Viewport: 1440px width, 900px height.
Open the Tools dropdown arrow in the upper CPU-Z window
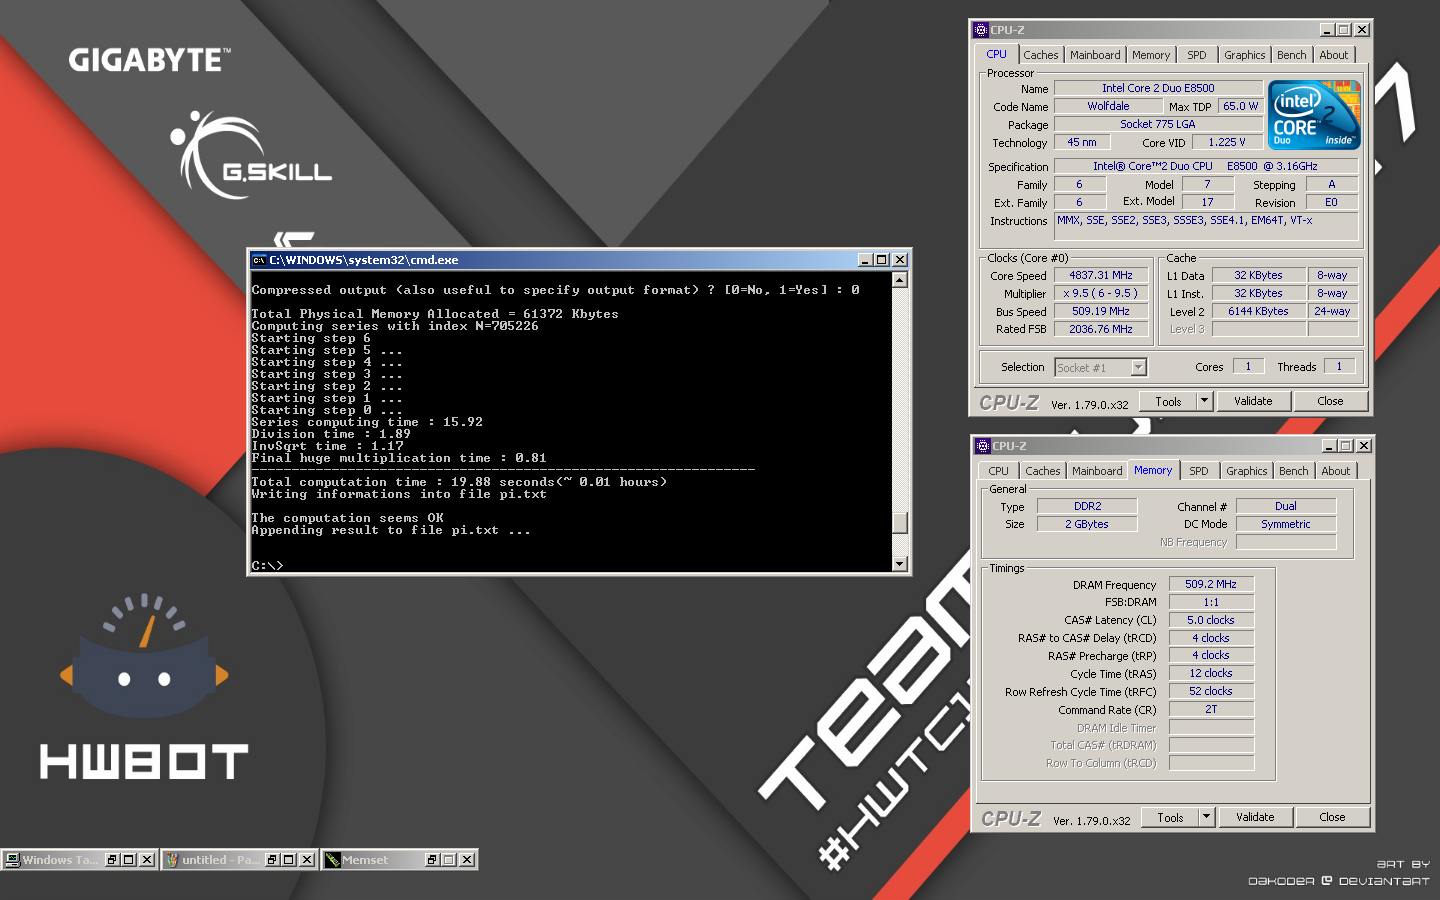pos(1204,401)
